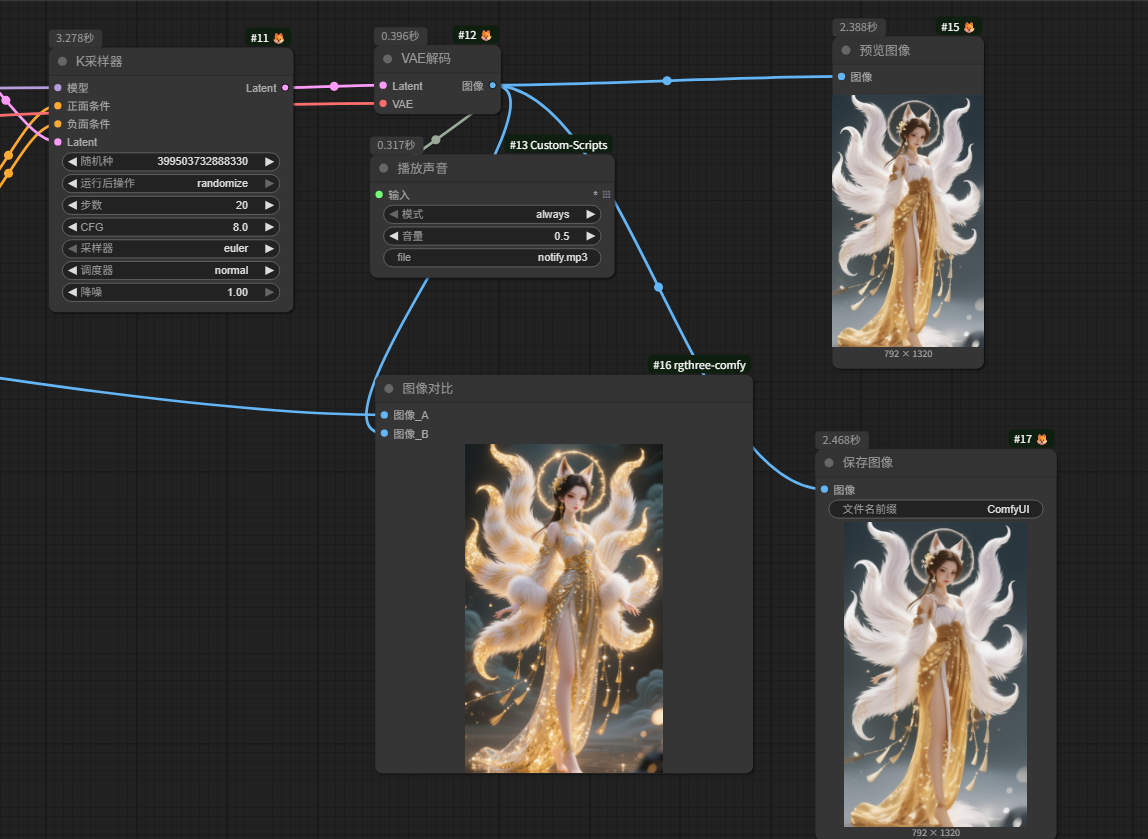Click the 2.388秒 timing label on 预览图像

(x=858, y=27)
